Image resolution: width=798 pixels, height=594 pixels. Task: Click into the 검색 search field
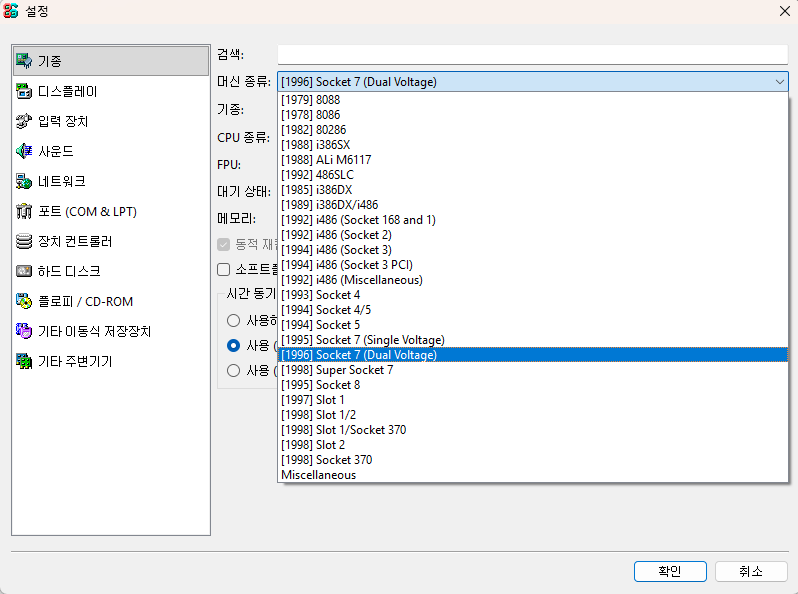coord(532,54)
